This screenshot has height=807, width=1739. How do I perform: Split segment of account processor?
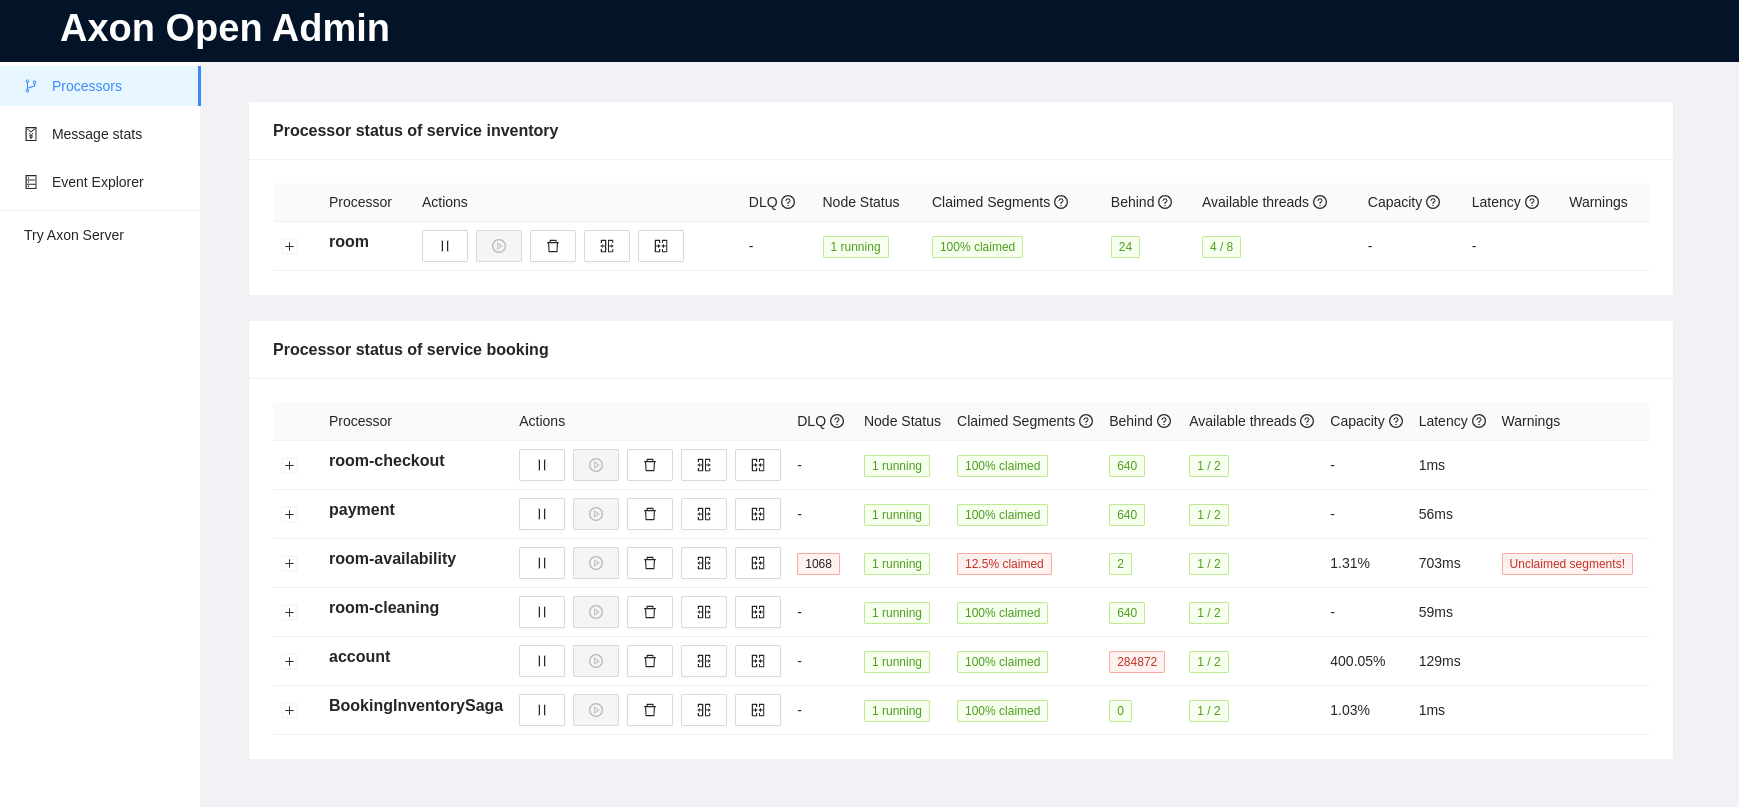[x=704, y=661]
